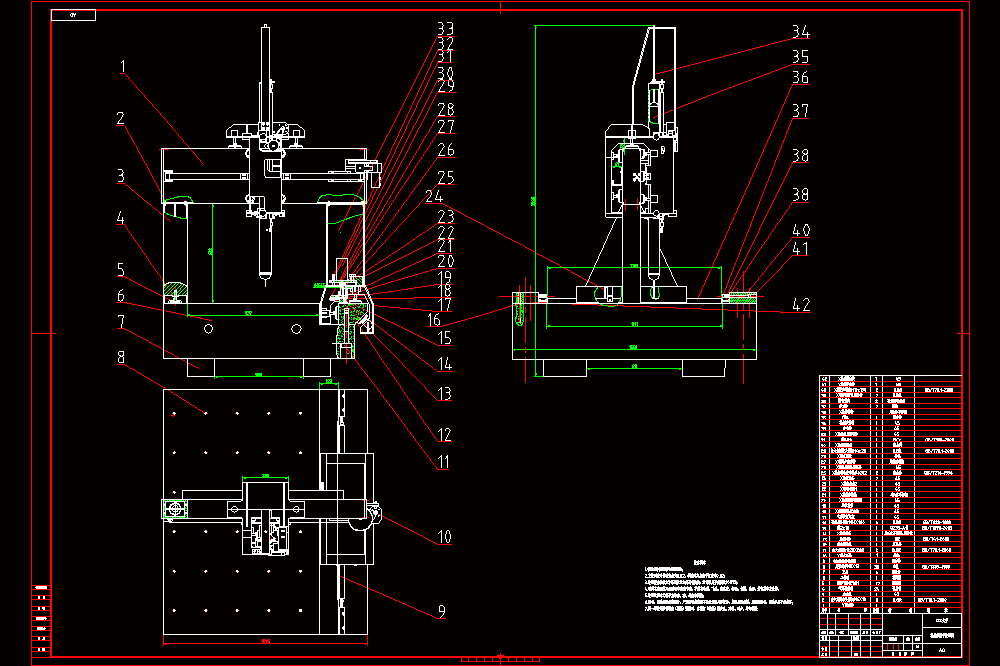Screen dimensions: 1000x666
Task: Select callout label 17
Action: point(445,305)
